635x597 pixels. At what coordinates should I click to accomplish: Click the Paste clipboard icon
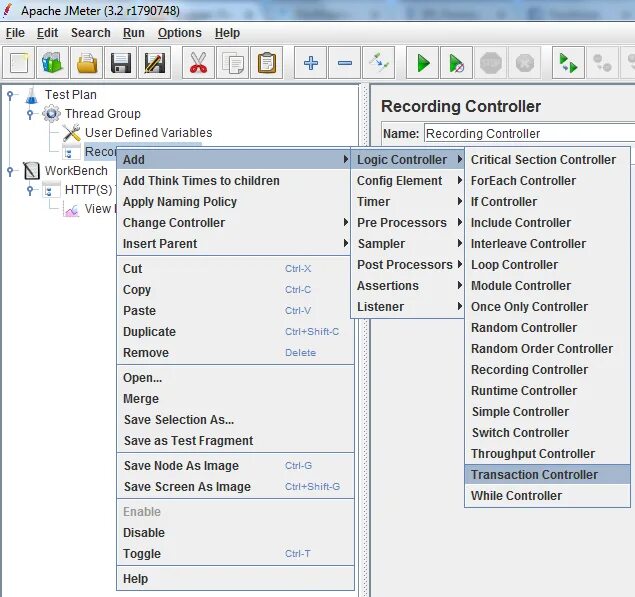tap(266, 63)
